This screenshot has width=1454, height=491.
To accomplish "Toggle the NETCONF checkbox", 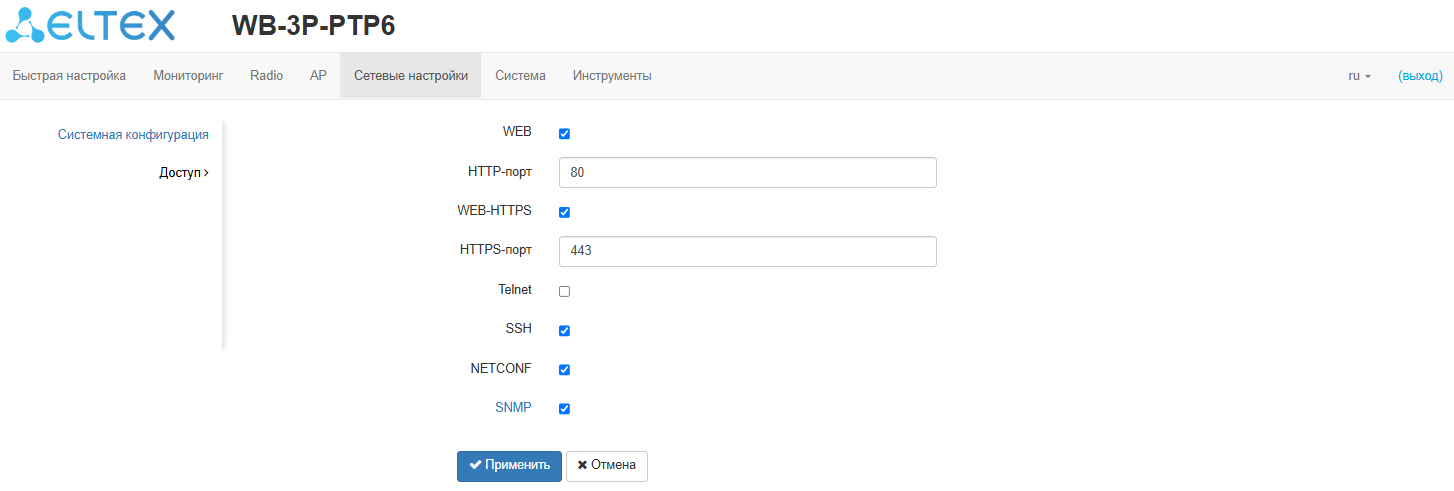I will click(x=564, y=369).
